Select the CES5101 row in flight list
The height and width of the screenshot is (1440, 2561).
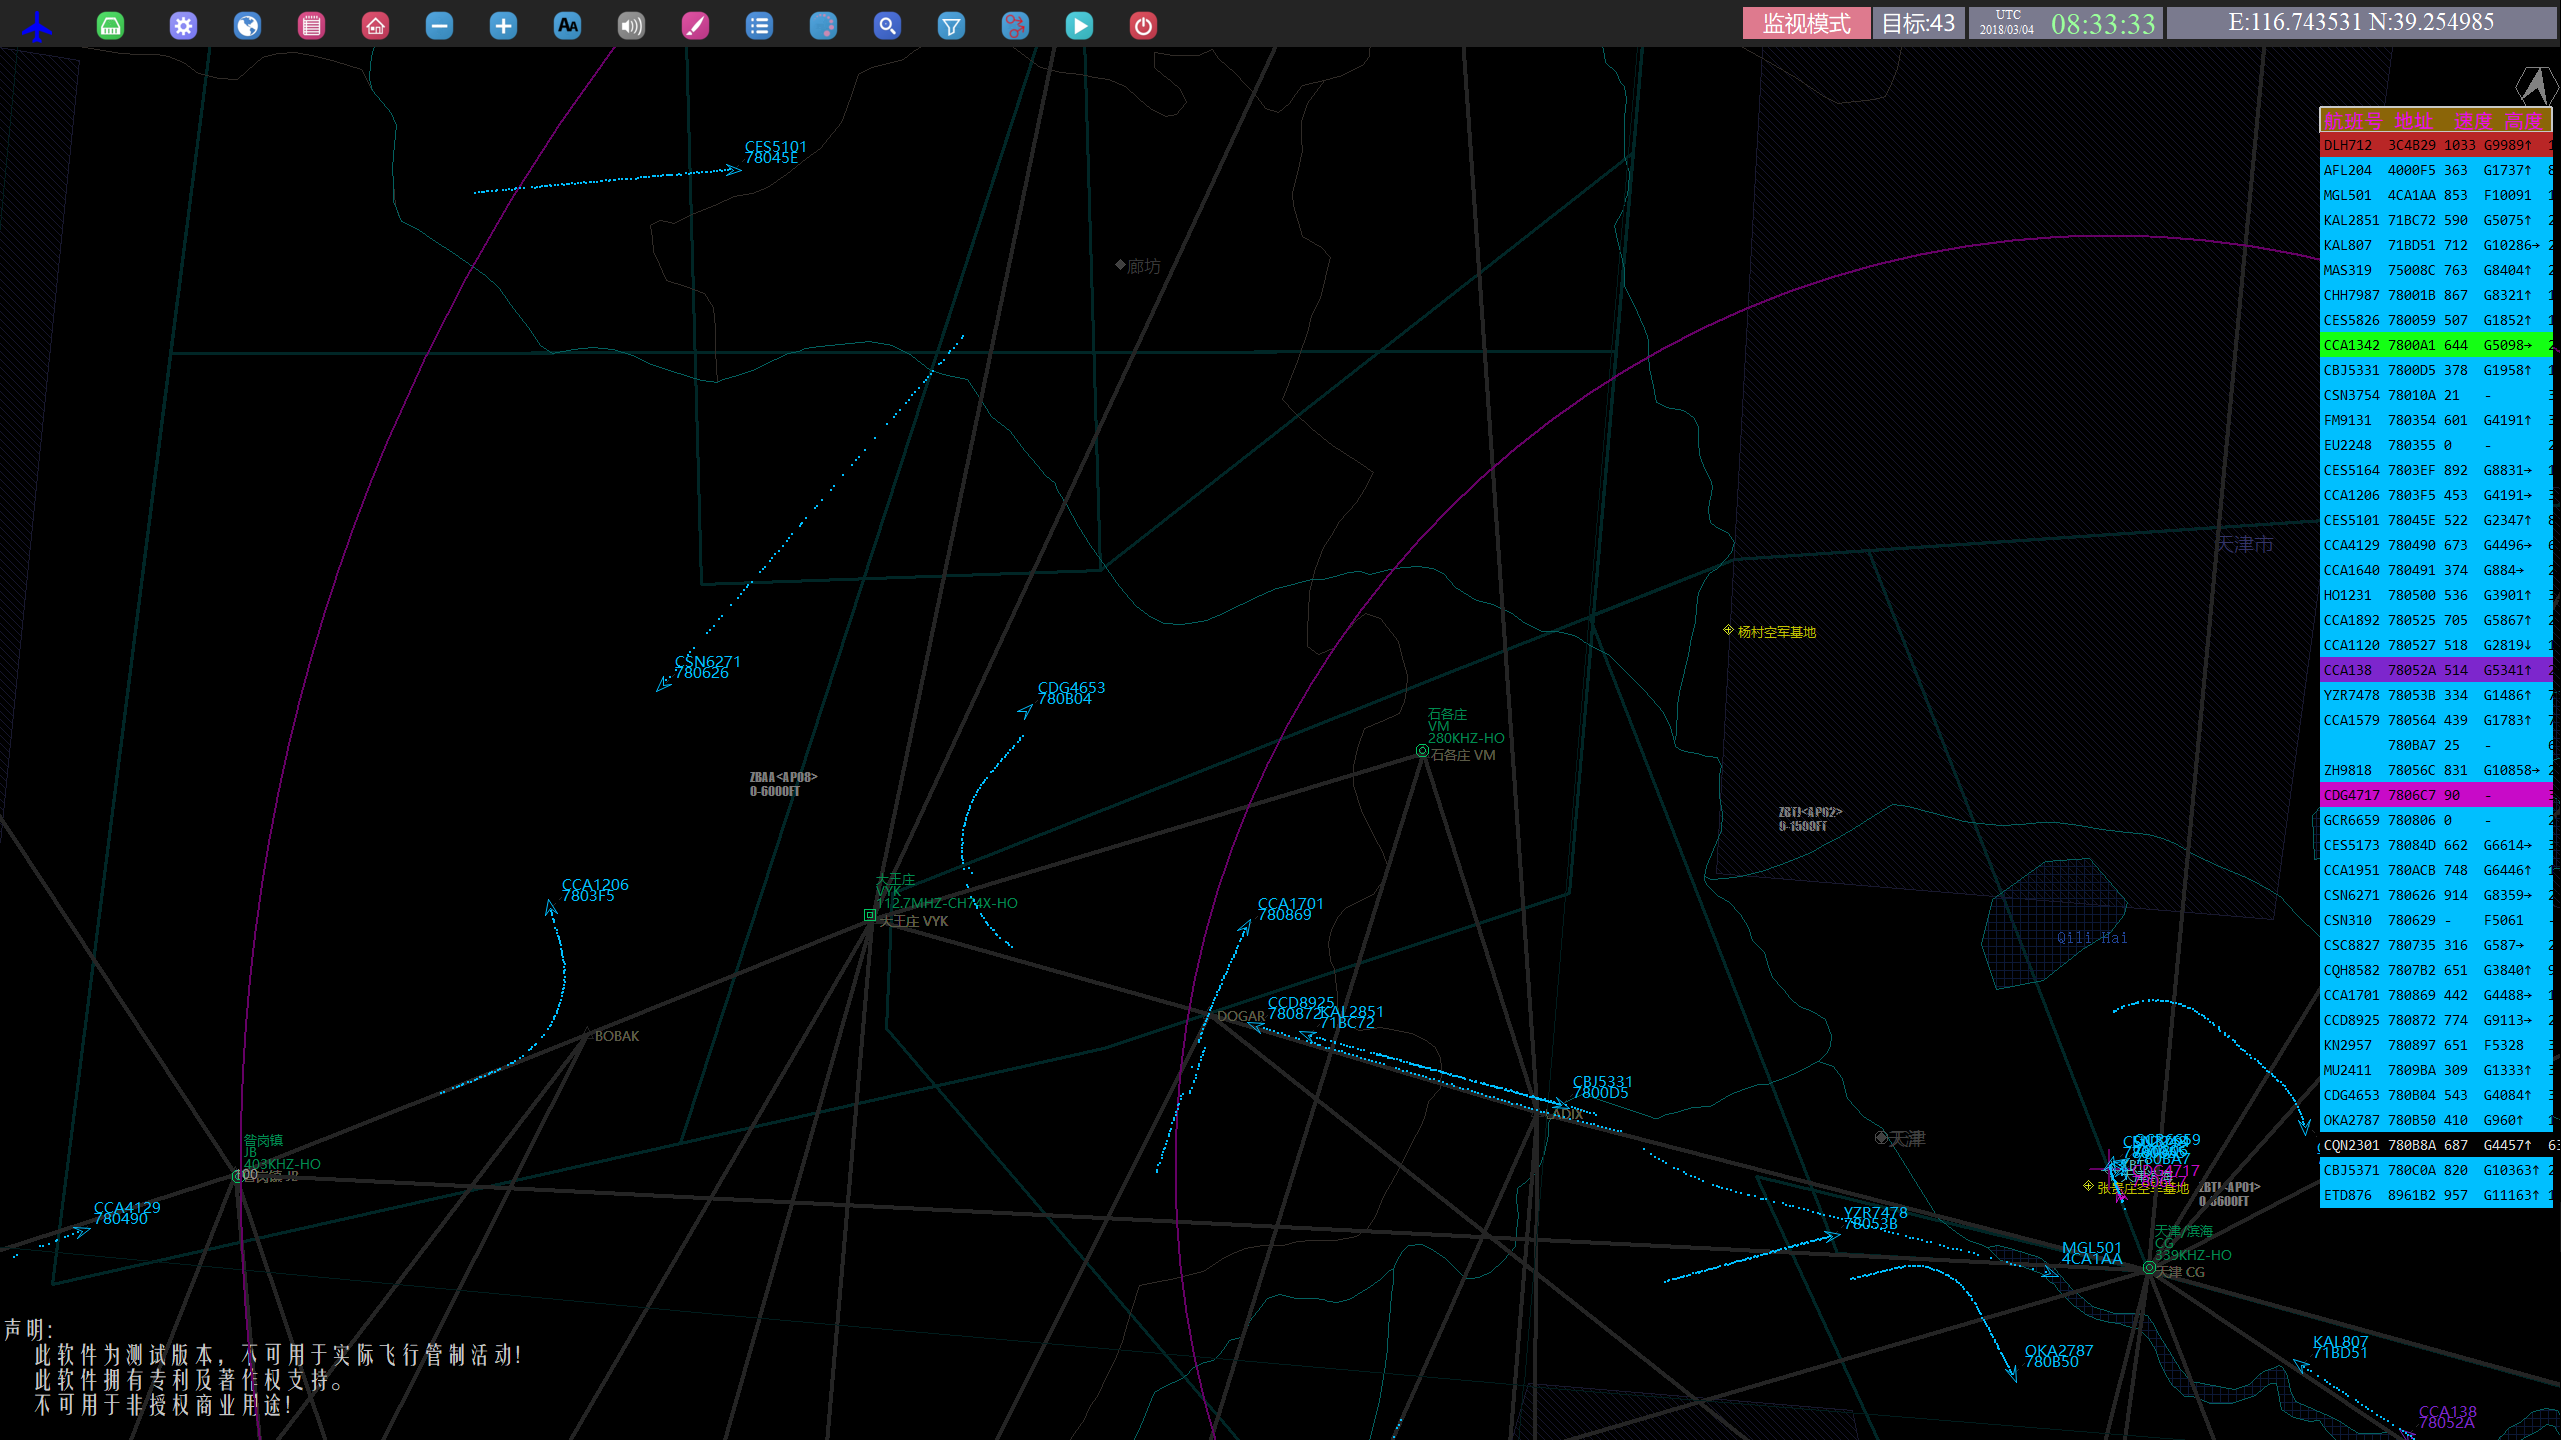pyautogui.click(x=2436, y=520)
